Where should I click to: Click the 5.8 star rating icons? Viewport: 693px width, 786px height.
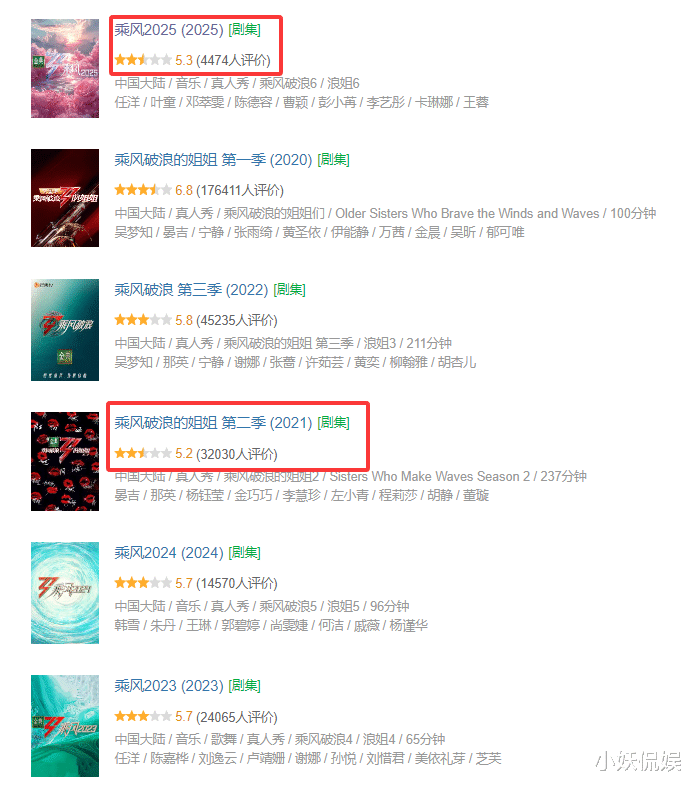(143, 320)
